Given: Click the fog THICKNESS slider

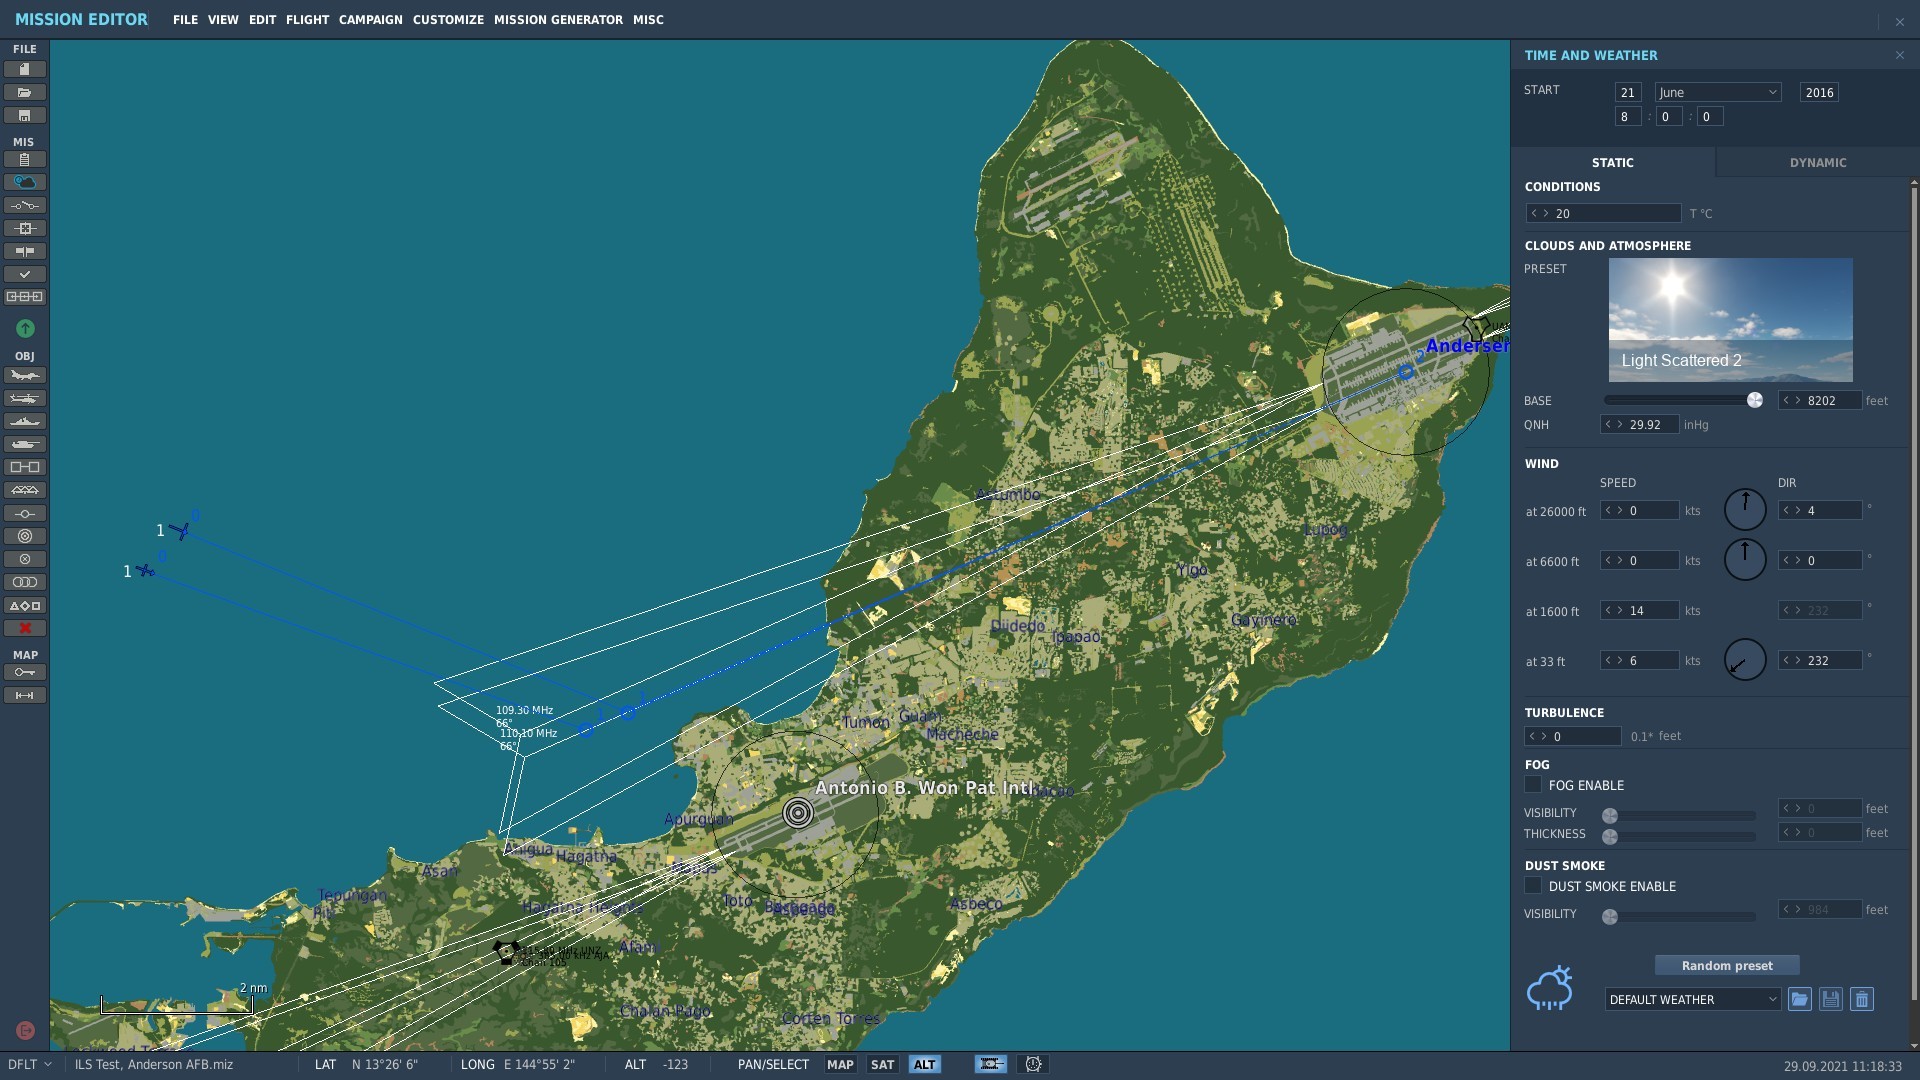Looking at the screenshot, I should coord(1680,836).
